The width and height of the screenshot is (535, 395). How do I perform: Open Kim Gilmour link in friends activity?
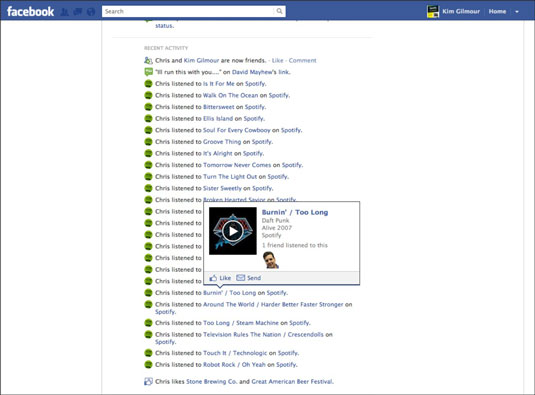[201, 60]
